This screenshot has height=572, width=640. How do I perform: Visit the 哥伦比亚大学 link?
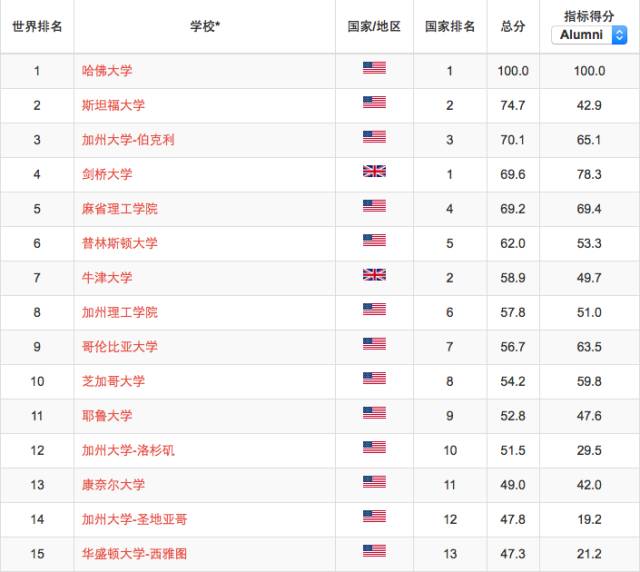(120, 347)
